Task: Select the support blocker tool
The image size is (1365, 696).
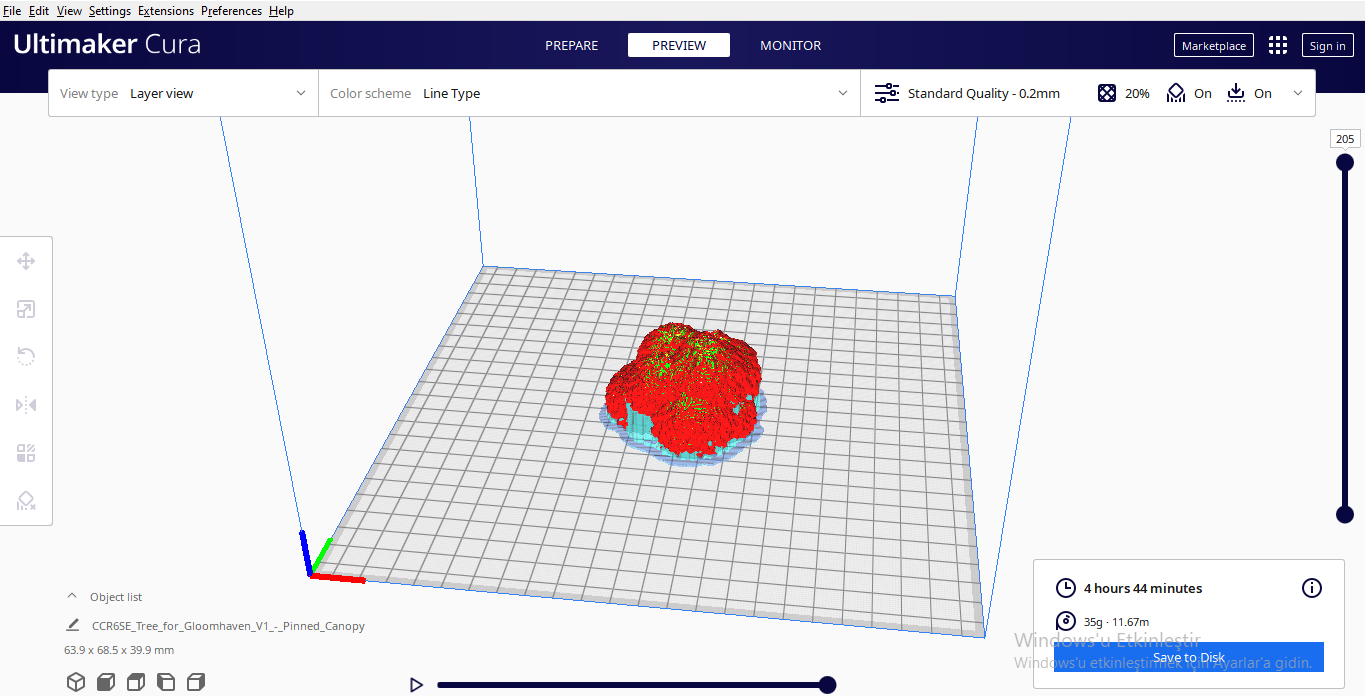Action: click(26, 500)
